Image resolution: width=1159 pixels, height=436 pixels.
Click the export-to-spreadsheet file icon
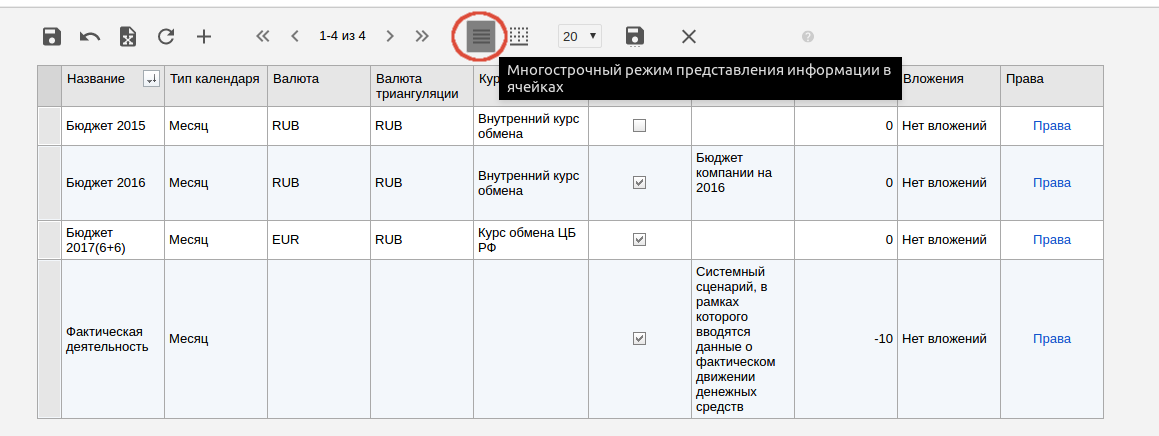129,36
